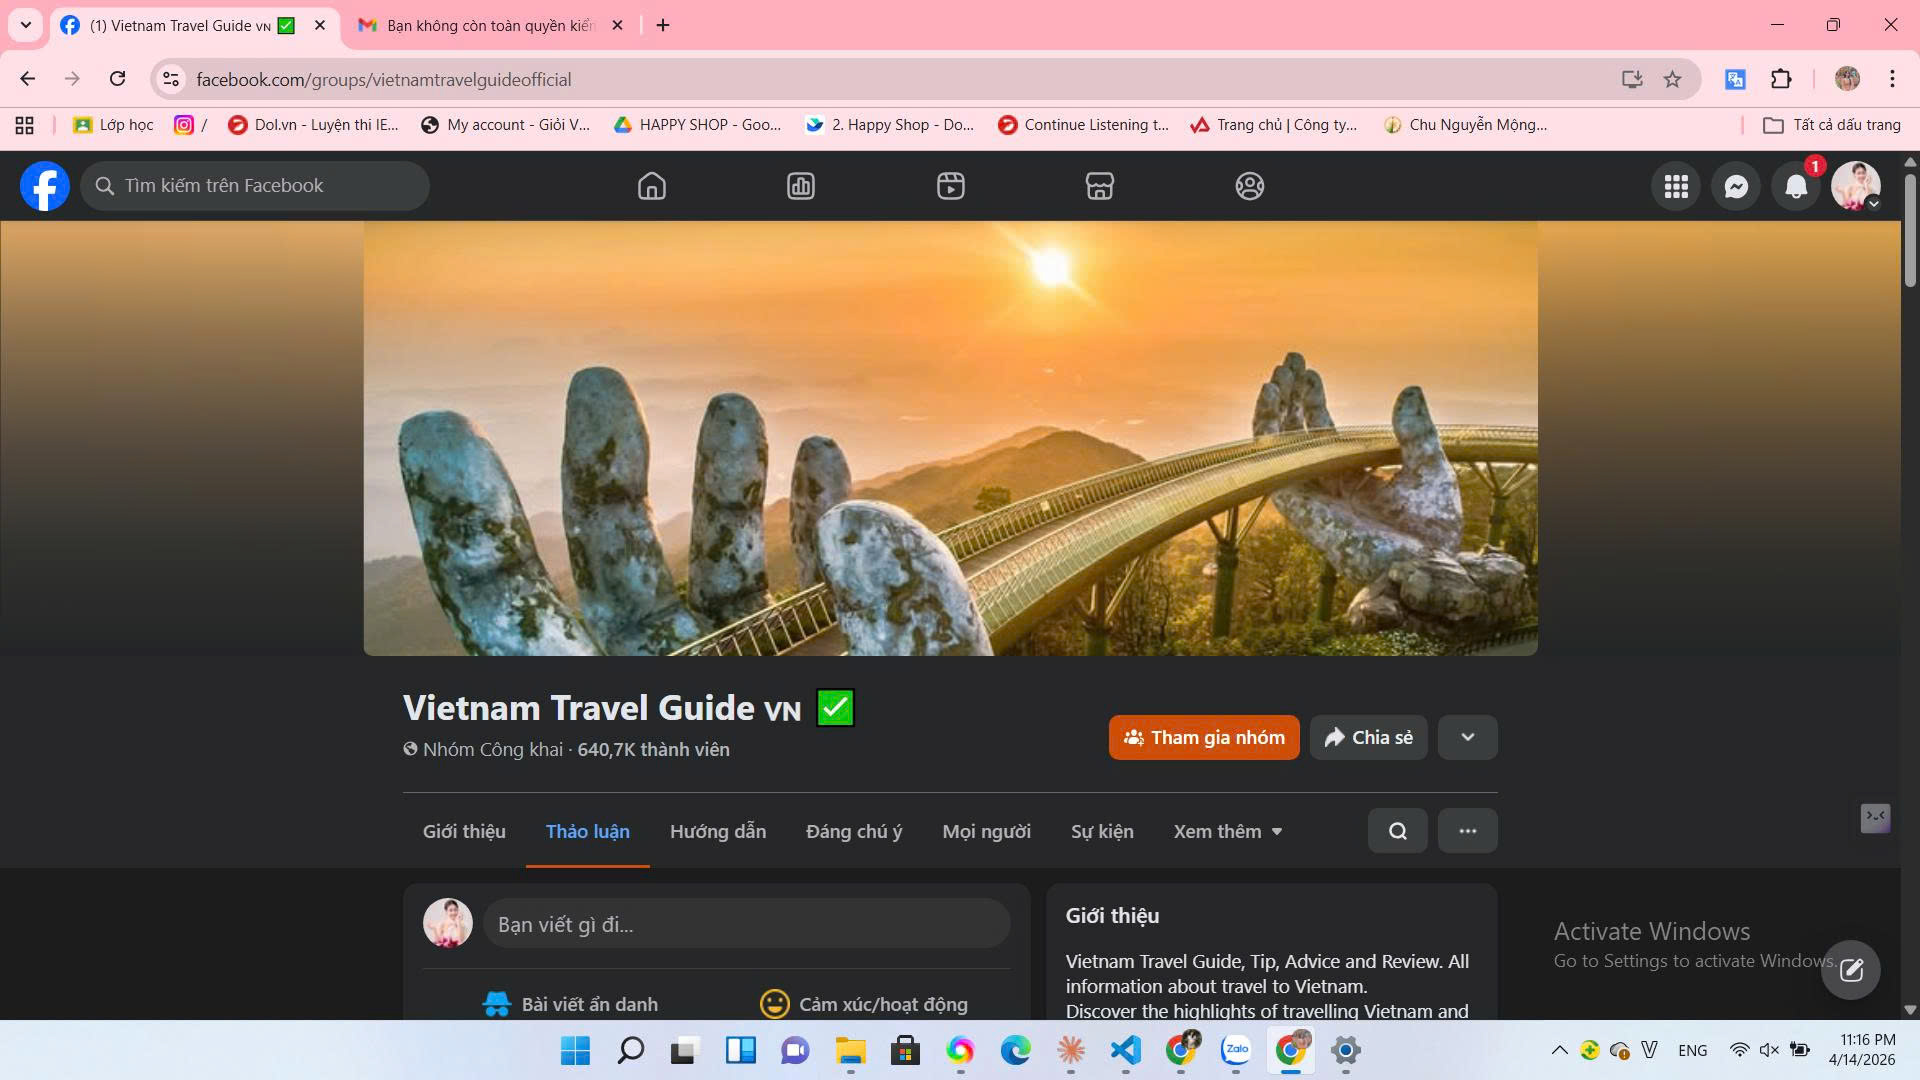This screenshot has width=1920, height=1080.
Task: Choose Cảm xúc/hoạt động option
Action: click(x=864, y=1004)
